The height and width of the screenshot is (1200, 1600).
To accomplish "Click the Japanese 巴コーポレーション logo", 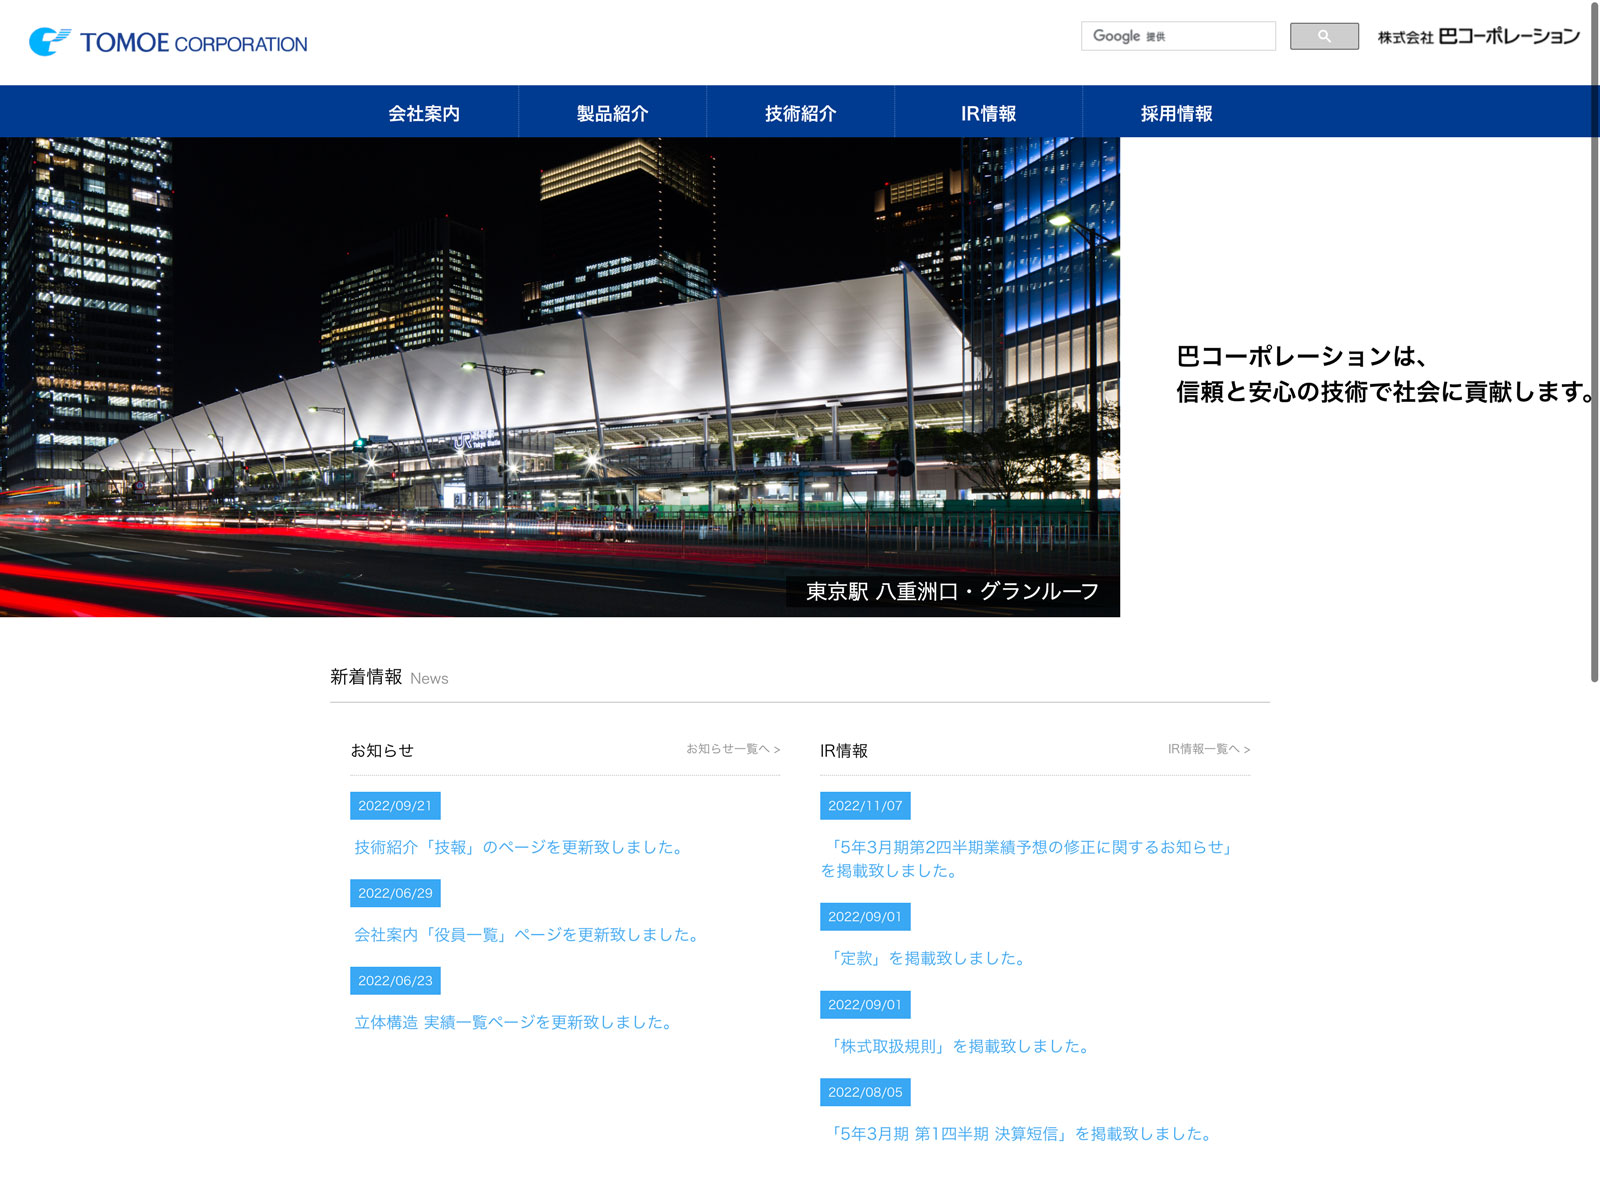I will pos(1478,37).
